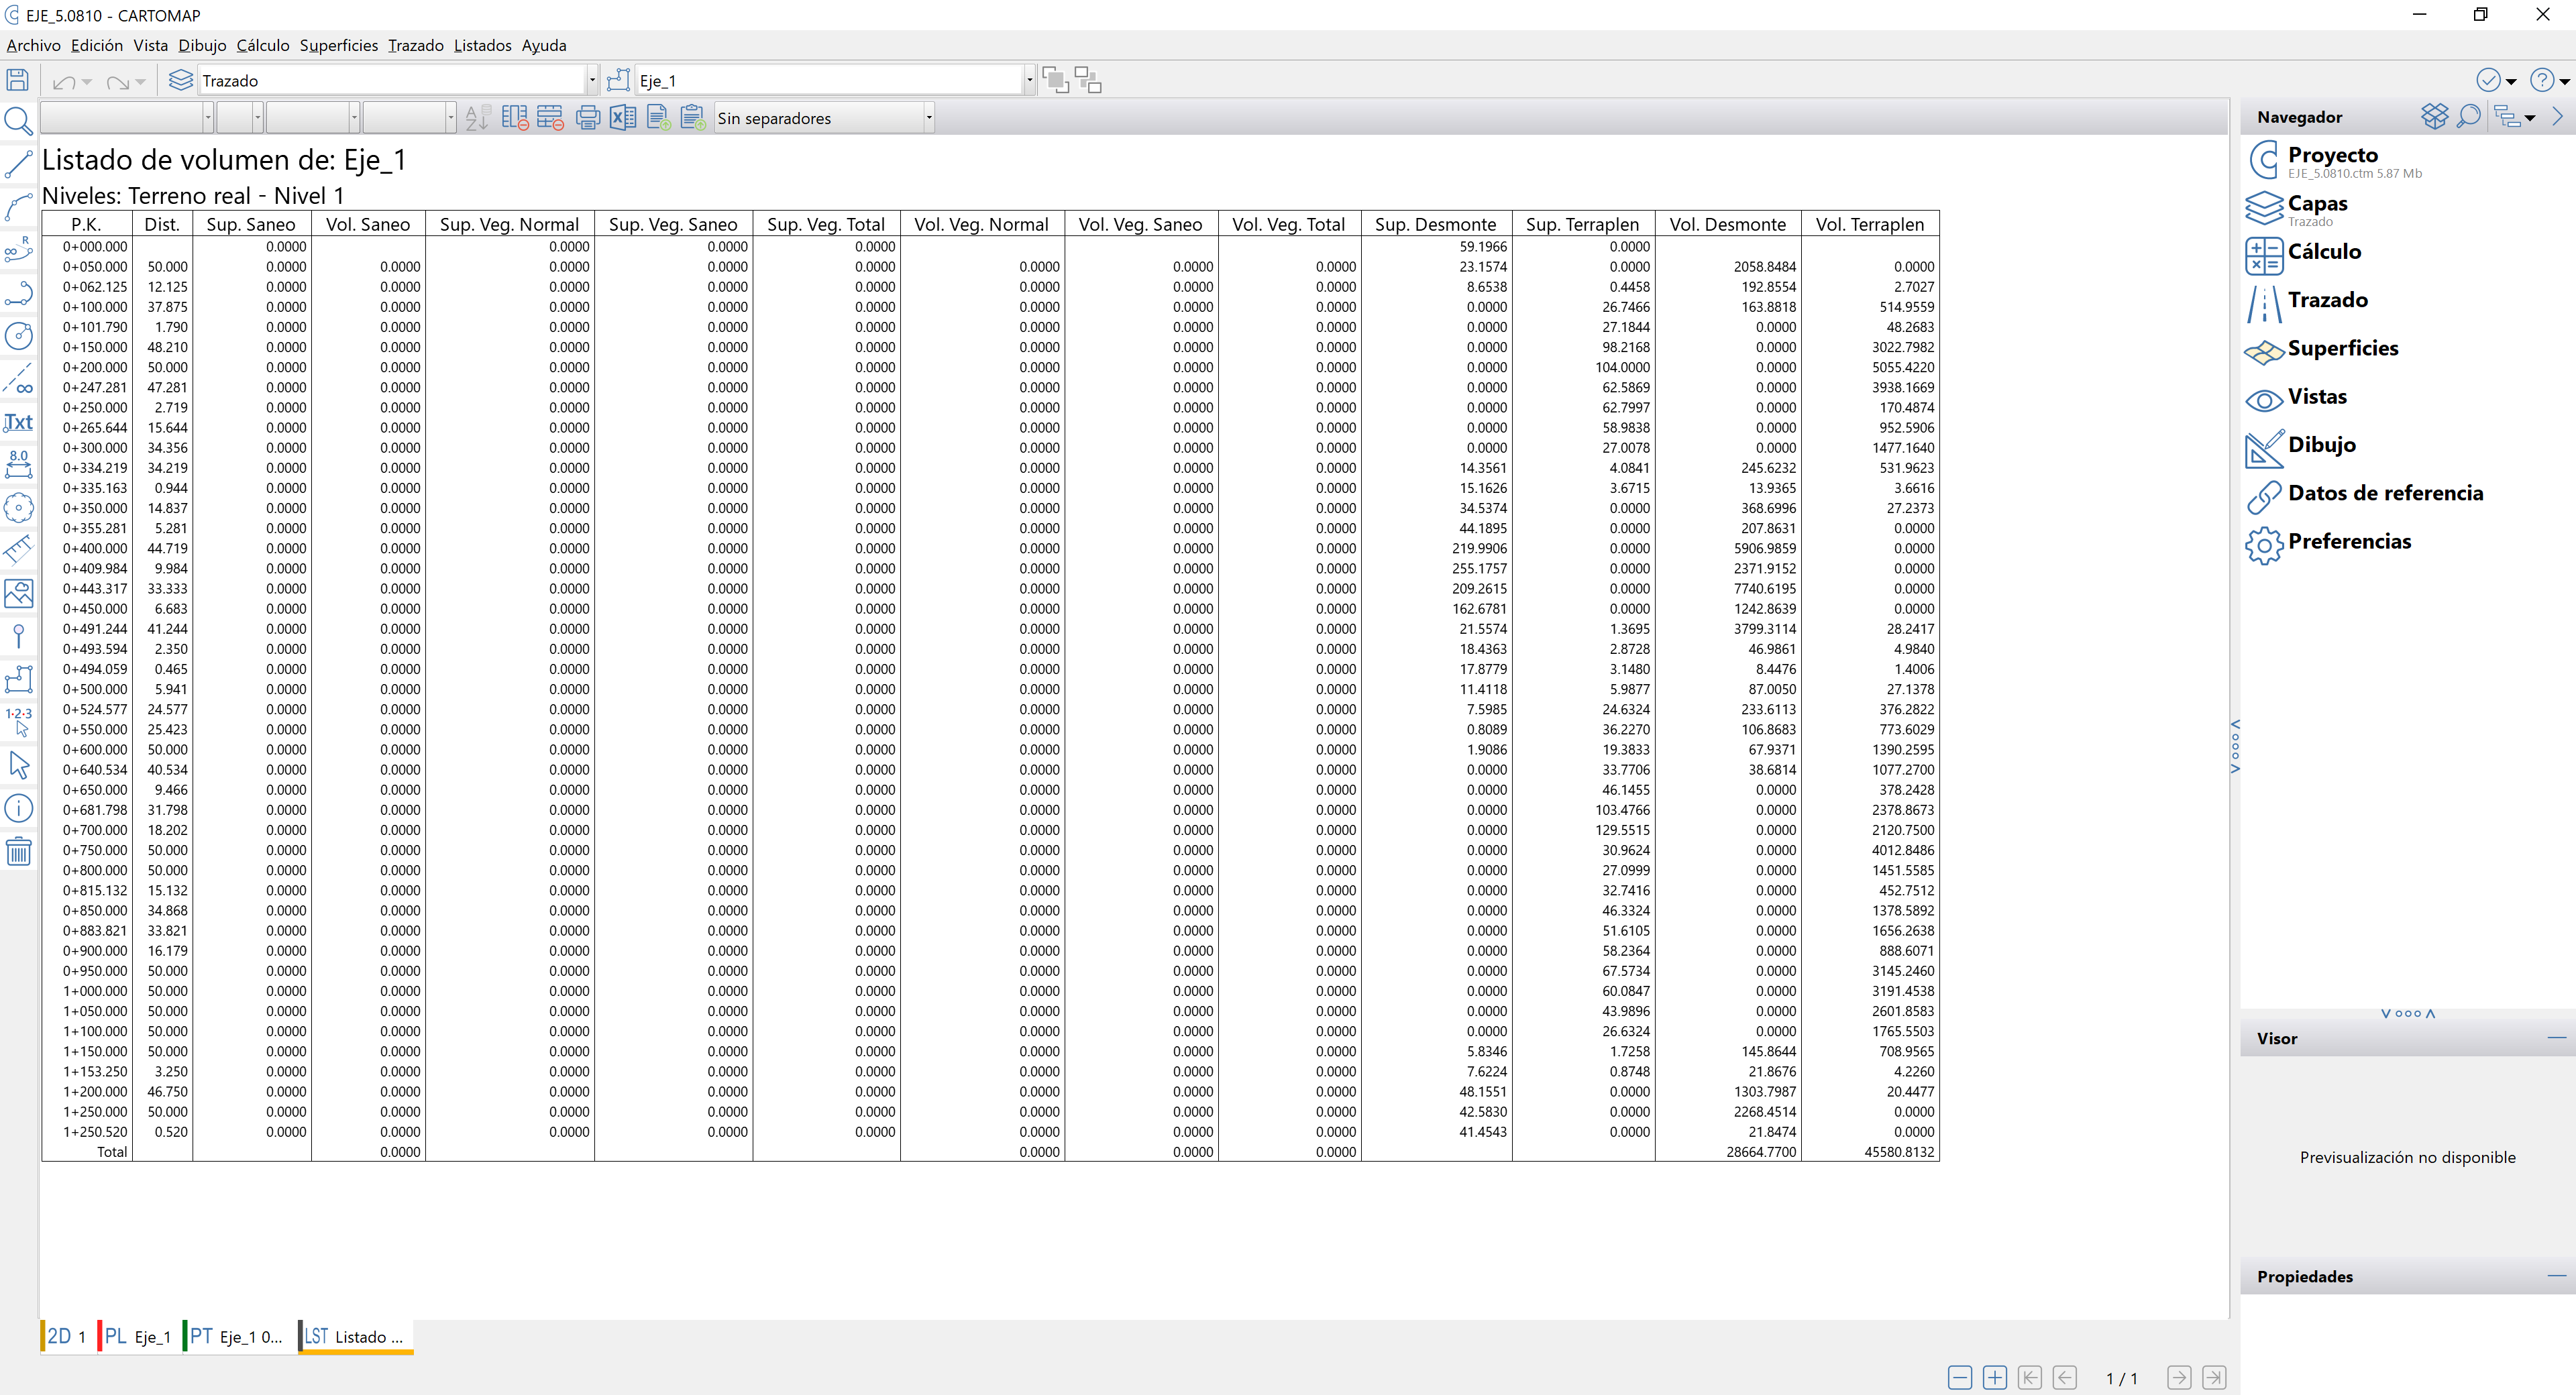Expand the help dropdown arrow

tap(2565, 82)
